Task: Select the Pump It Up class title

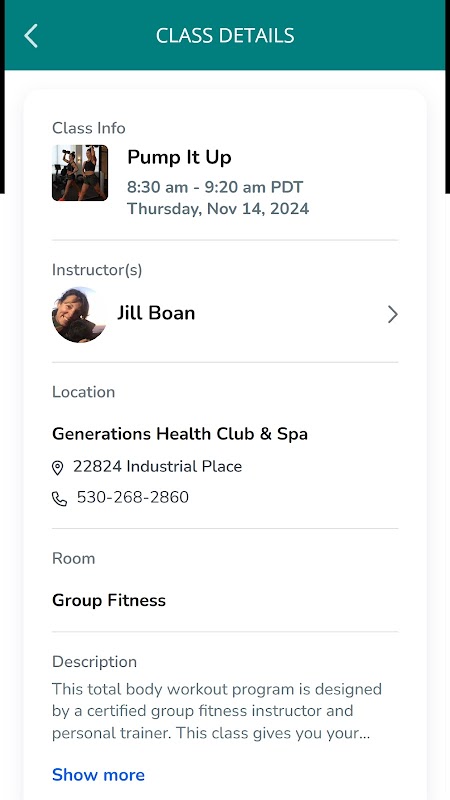Action: (179, 157)
